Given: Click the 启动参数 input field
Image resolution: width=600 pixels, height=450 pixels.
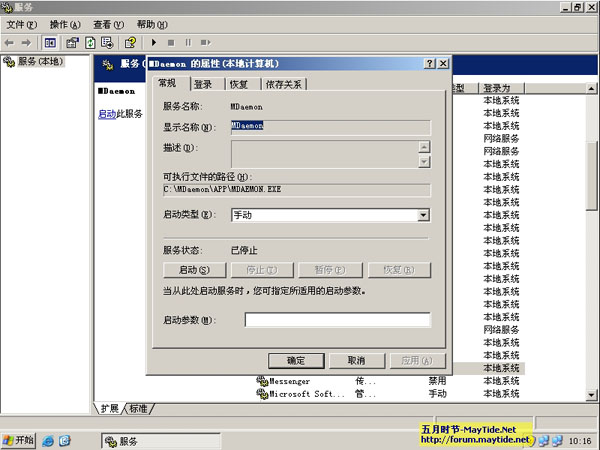Looking at the screenshot, I should pyautogui.click(x=337, y=320).
